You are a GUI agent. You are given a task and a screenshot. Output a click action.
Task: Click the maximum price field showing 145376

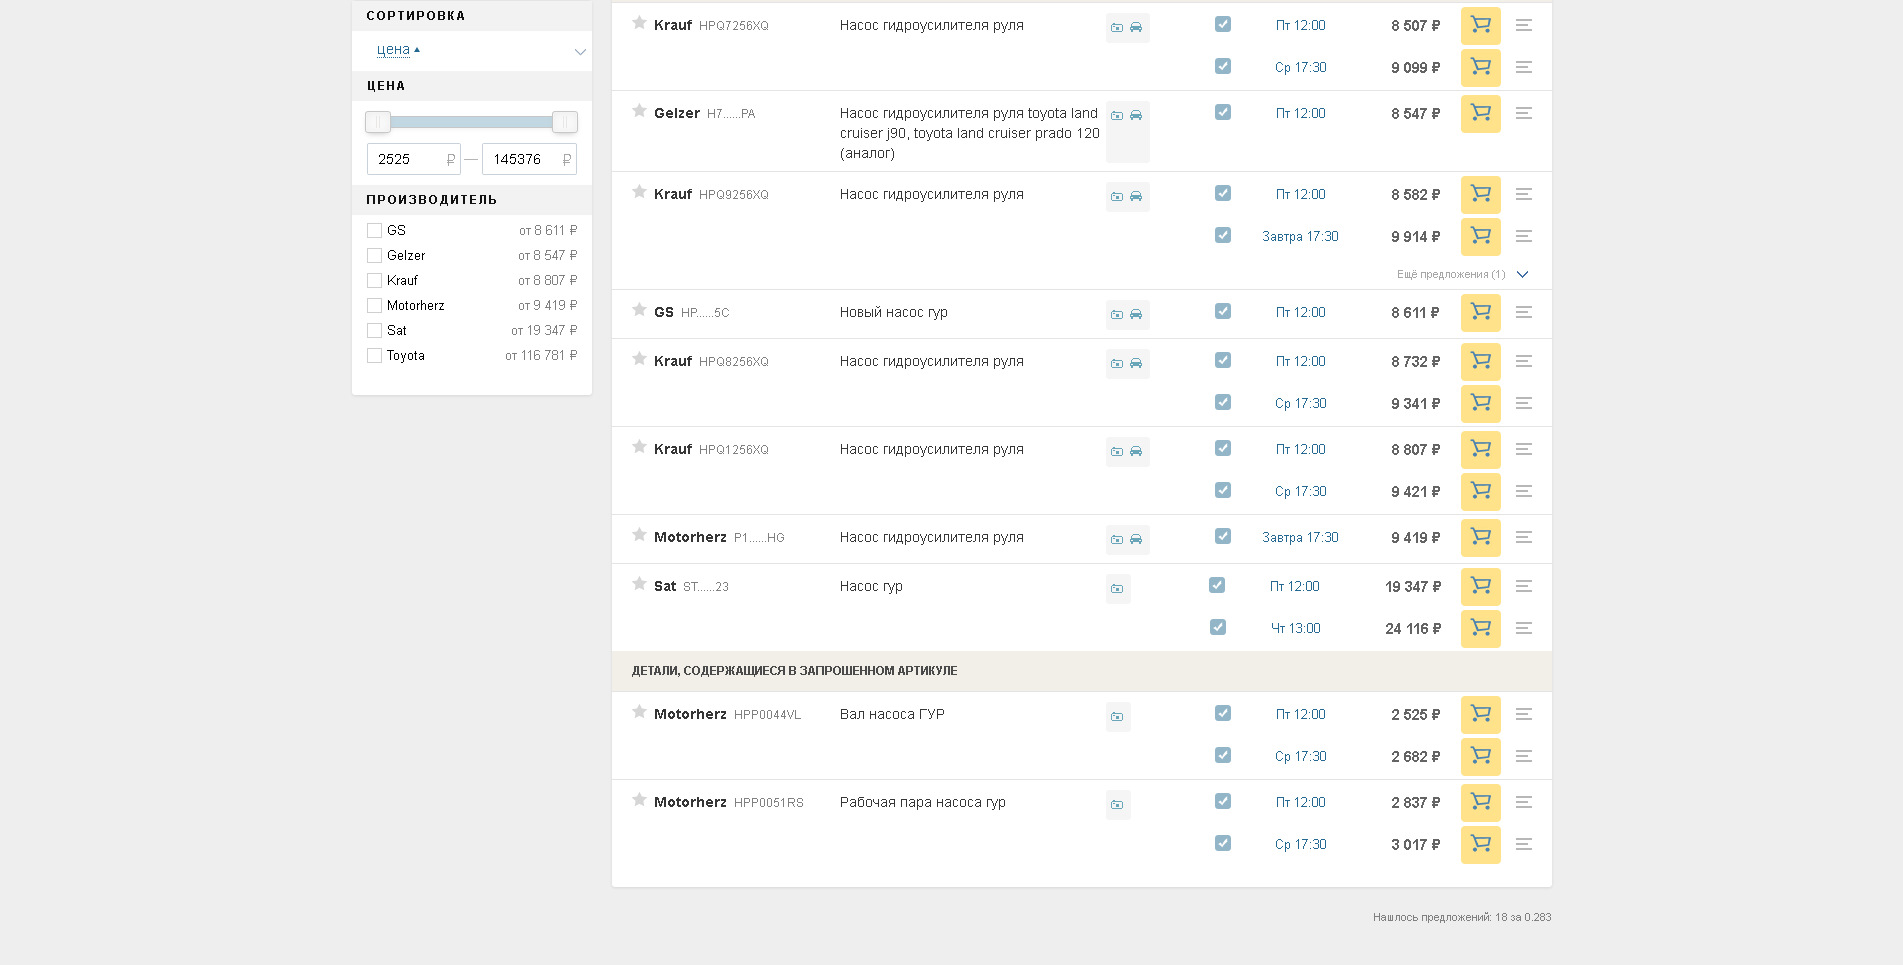[522, 160]
